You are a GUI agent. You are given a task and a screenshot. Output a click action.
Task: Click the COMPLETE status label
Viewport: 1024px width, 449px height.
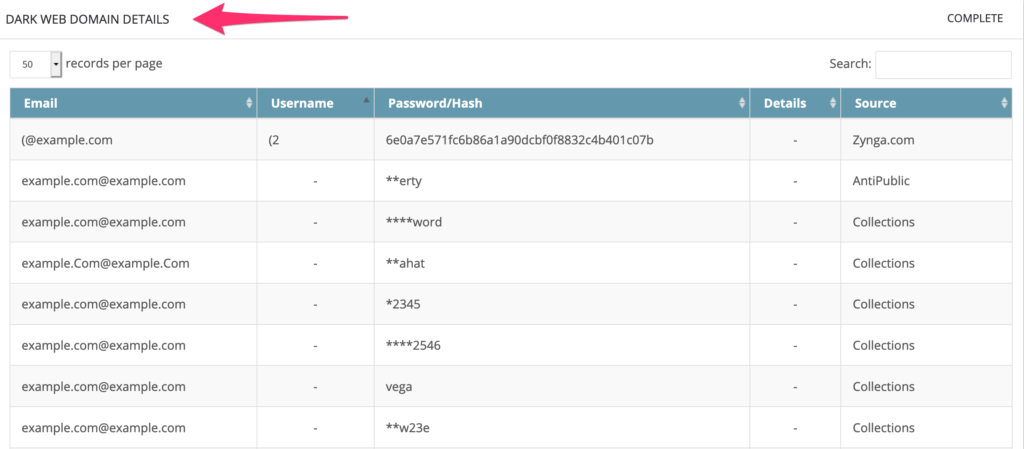pyautogui.click(x=974, y=18)
